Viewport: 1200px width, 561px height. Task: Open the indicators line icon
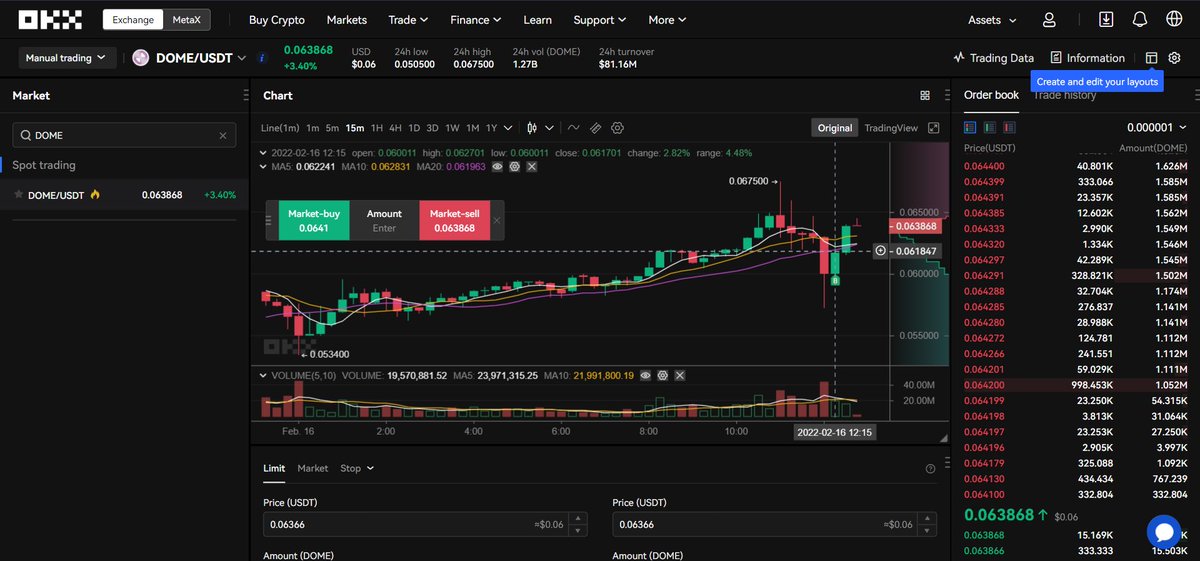tap(573, 128)
